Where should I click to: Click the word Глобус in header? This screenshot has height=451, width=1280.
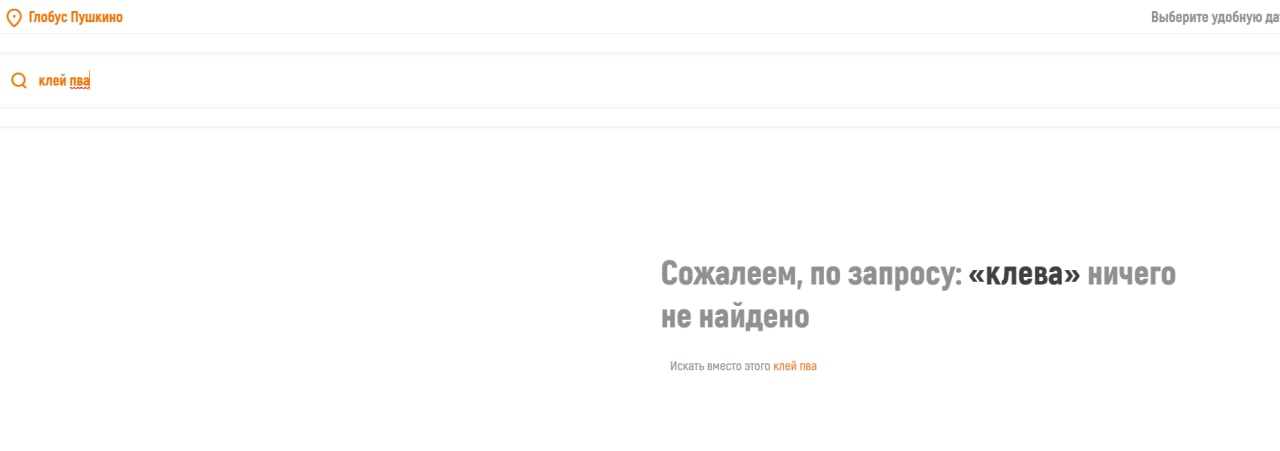pos(48,17)
